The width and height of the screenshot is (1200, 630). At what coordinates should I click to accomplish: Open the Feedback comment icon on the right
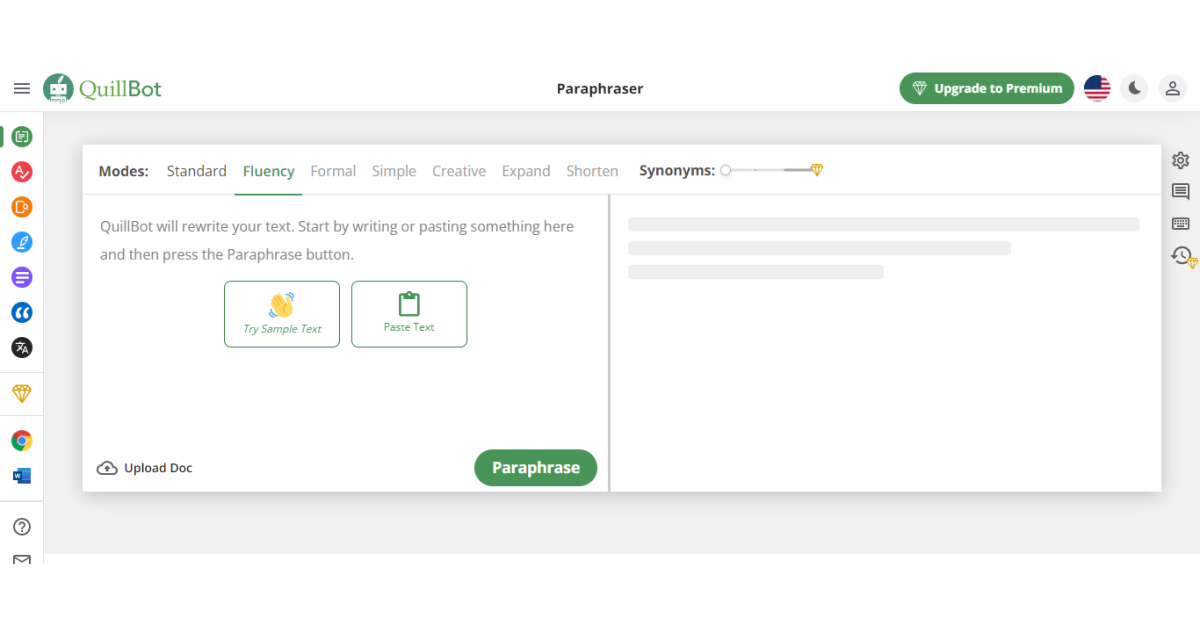coord(1181,192)
